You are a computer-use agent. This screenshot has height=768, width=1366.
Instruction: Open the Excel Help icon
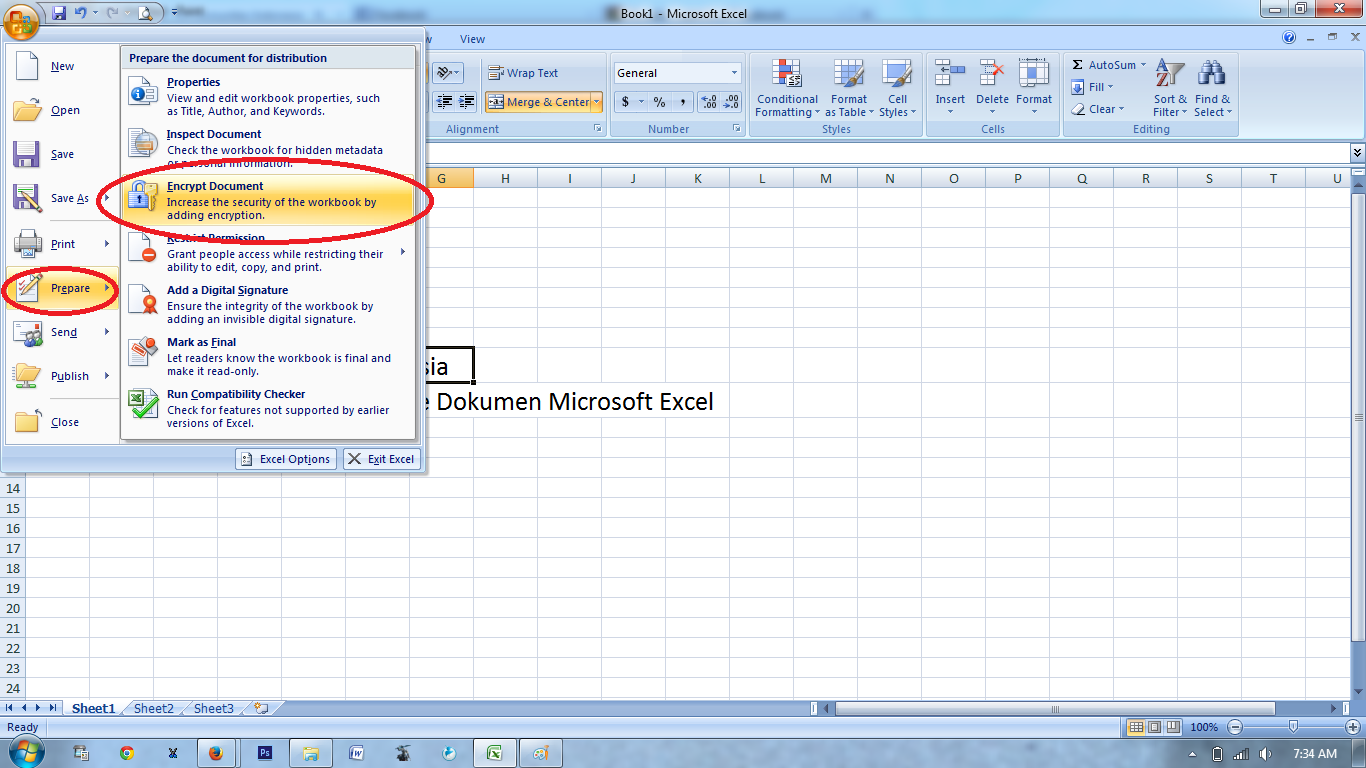[1289, 38]
